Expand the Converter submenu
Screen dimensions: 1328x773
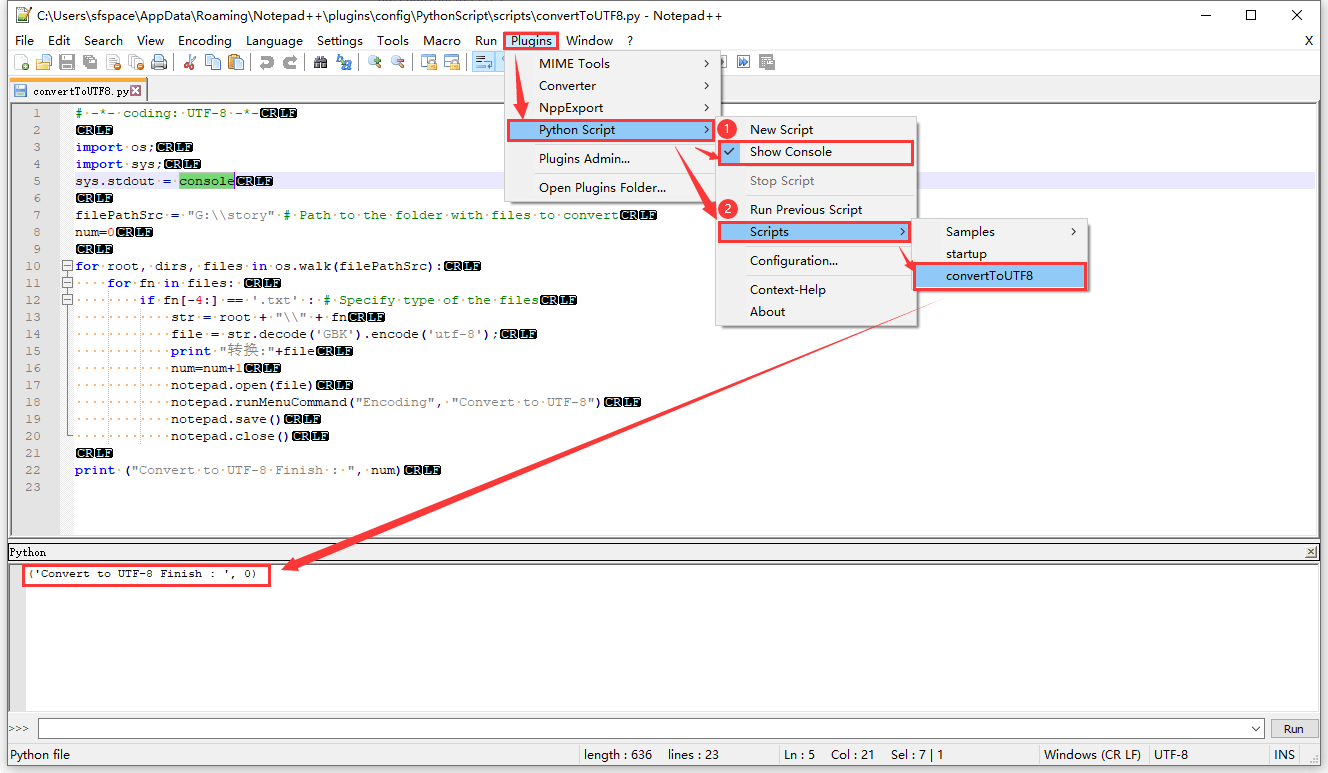(611, 85)
